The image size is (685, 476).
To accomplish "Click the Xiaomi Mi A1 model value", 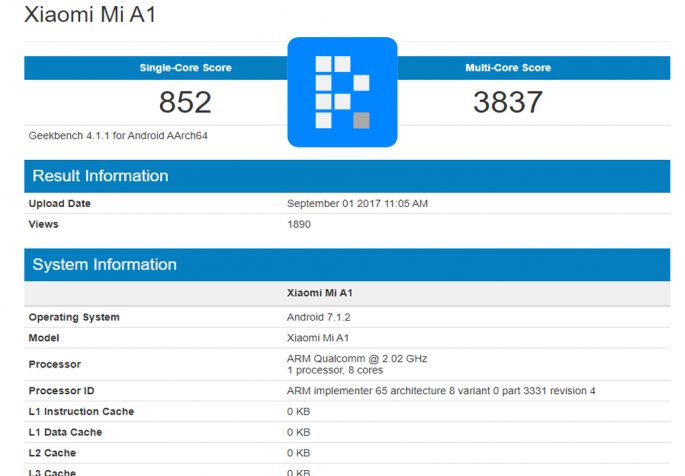I will coord(318,338).
